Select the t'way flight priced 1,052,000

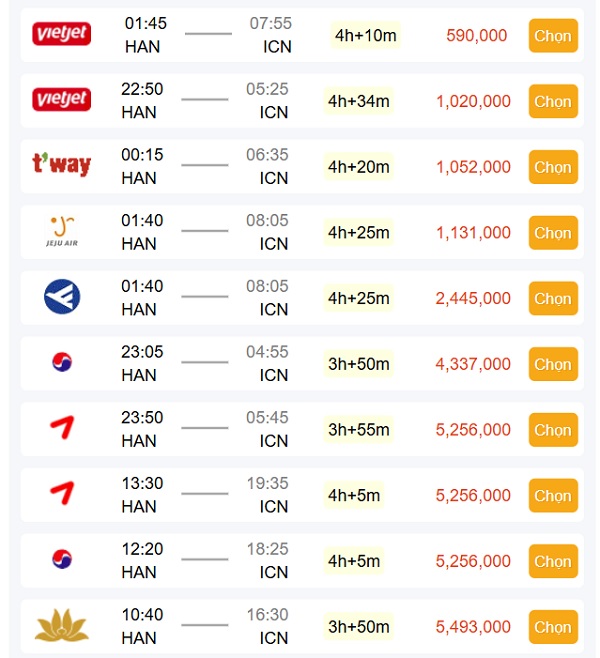(552, 167)
